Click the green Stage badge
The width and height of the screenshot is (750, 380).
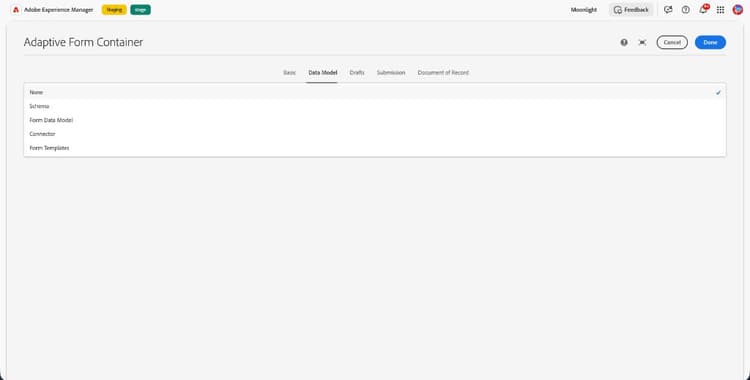click(141, 10)
